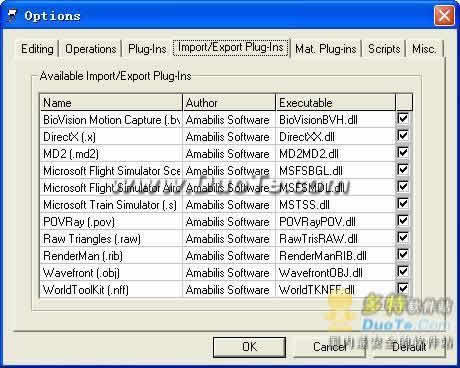
Task: Disable the MD2MD2.dll plug-in checkbox
Action: pyautogui.click(x=403, y=152)
